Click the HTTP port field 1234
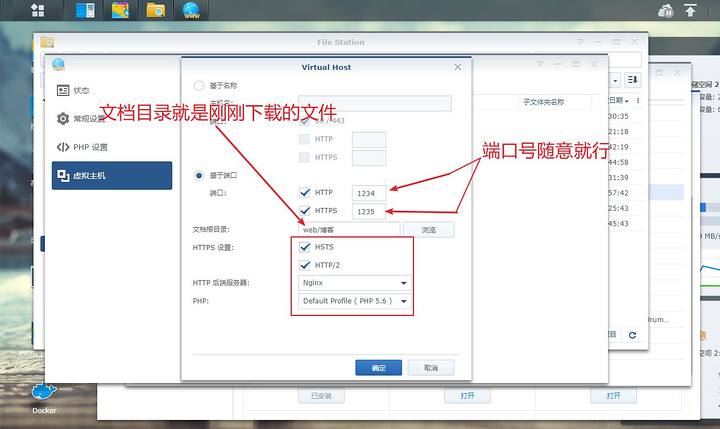 [369, 193]
